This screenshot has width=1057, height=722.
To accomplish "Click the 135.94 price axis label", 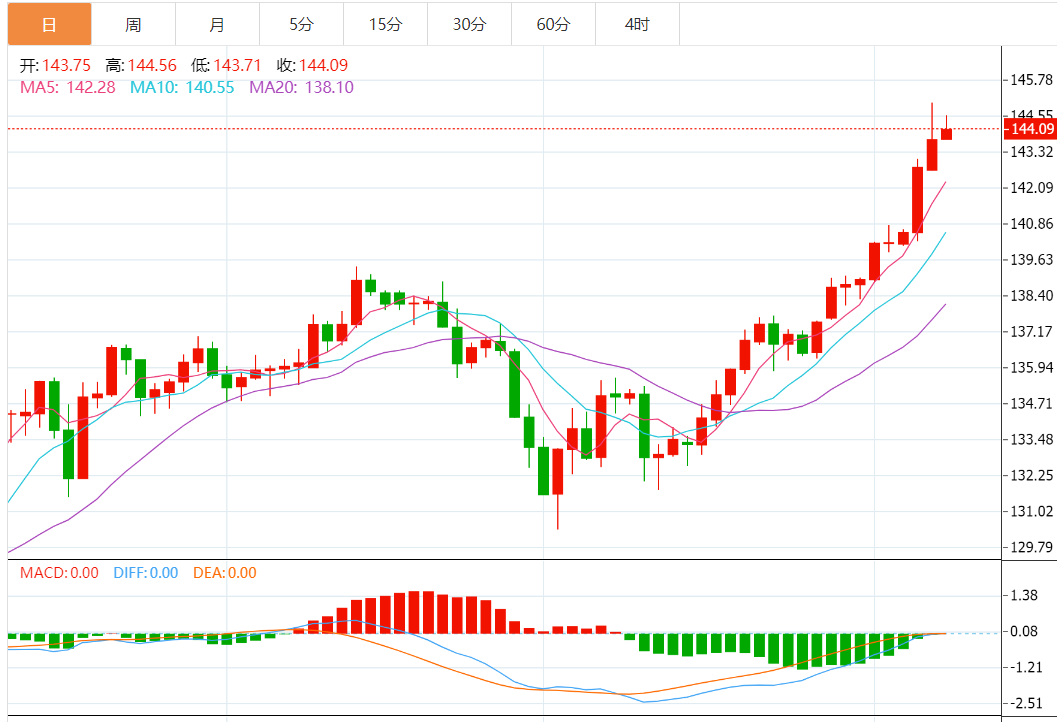I will [x=1031, y=367].
